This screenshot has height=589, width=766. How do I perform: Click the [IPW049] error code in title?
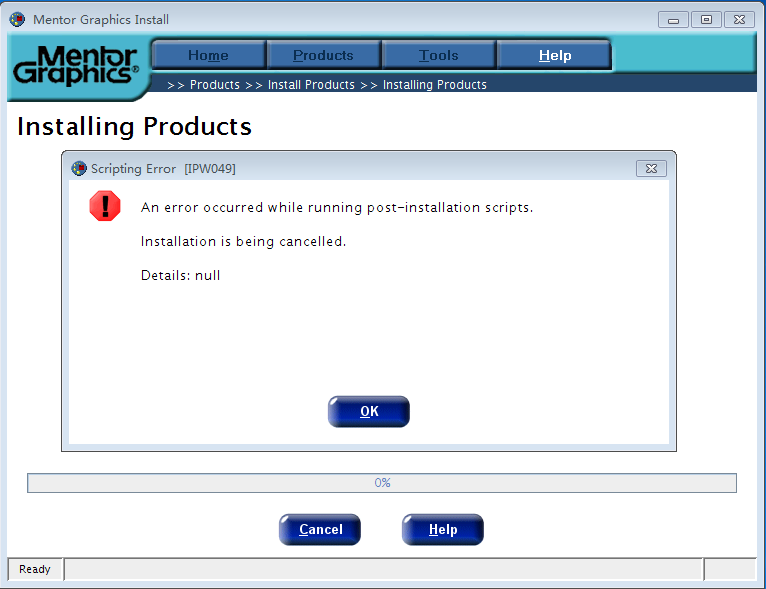point(210,169)
